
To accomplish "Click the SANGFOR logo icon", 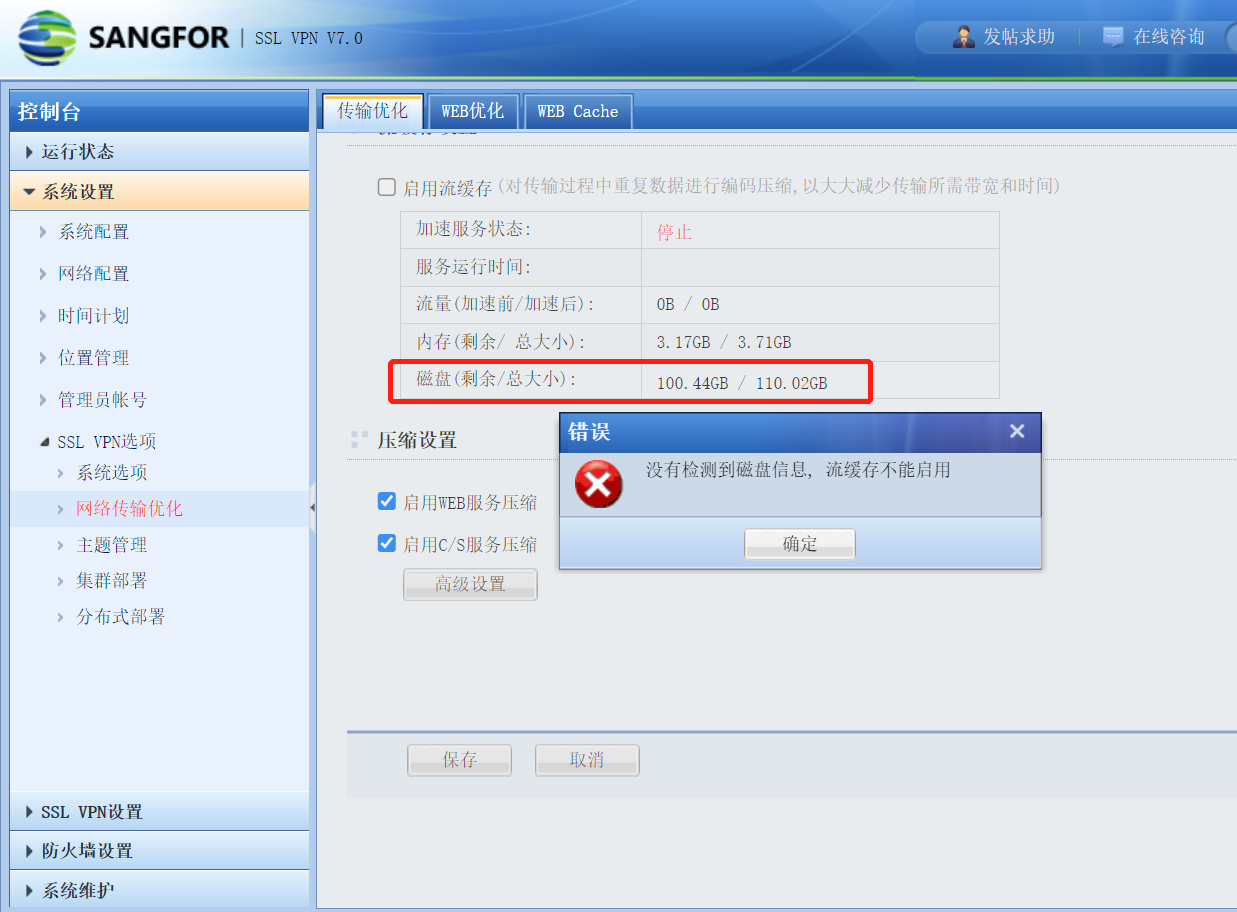I will click(x=46, y=38).
